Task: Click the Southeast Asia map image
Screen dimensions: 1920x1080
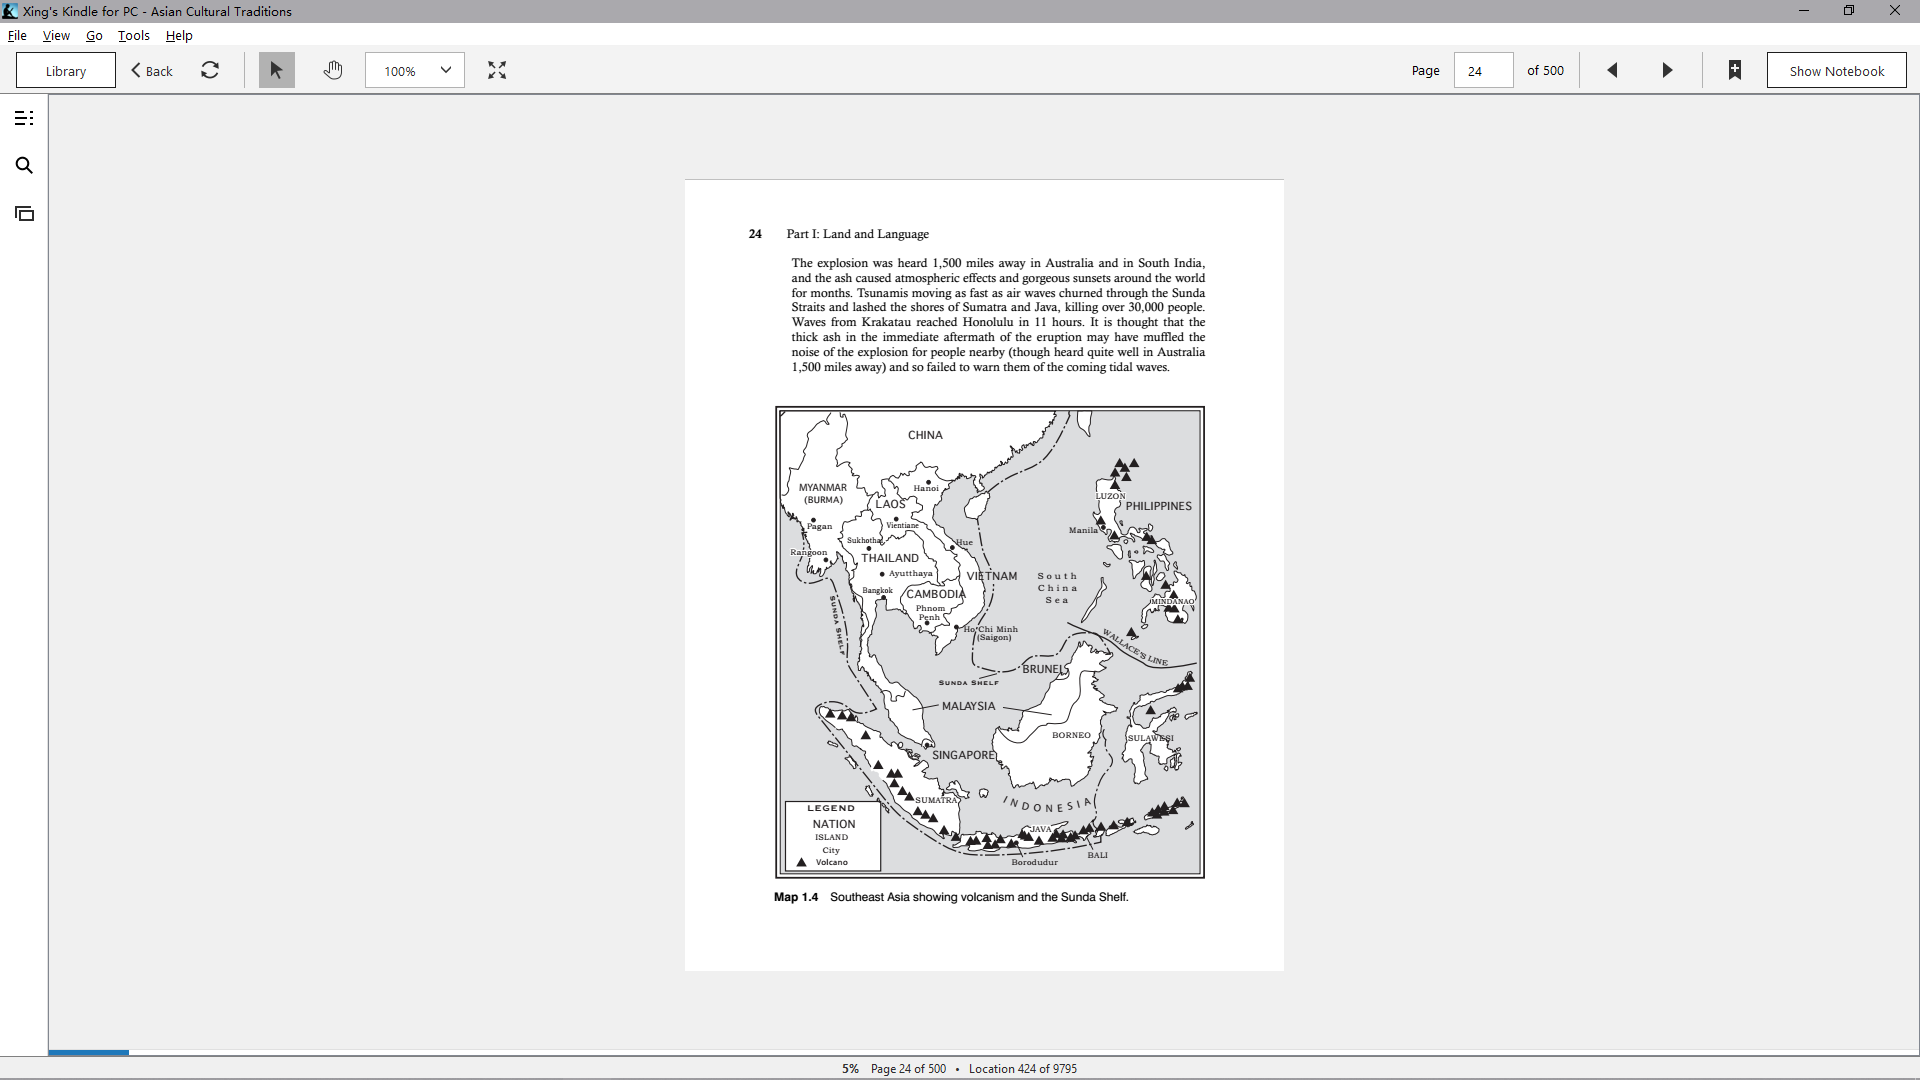Action: tap(990, 642)
